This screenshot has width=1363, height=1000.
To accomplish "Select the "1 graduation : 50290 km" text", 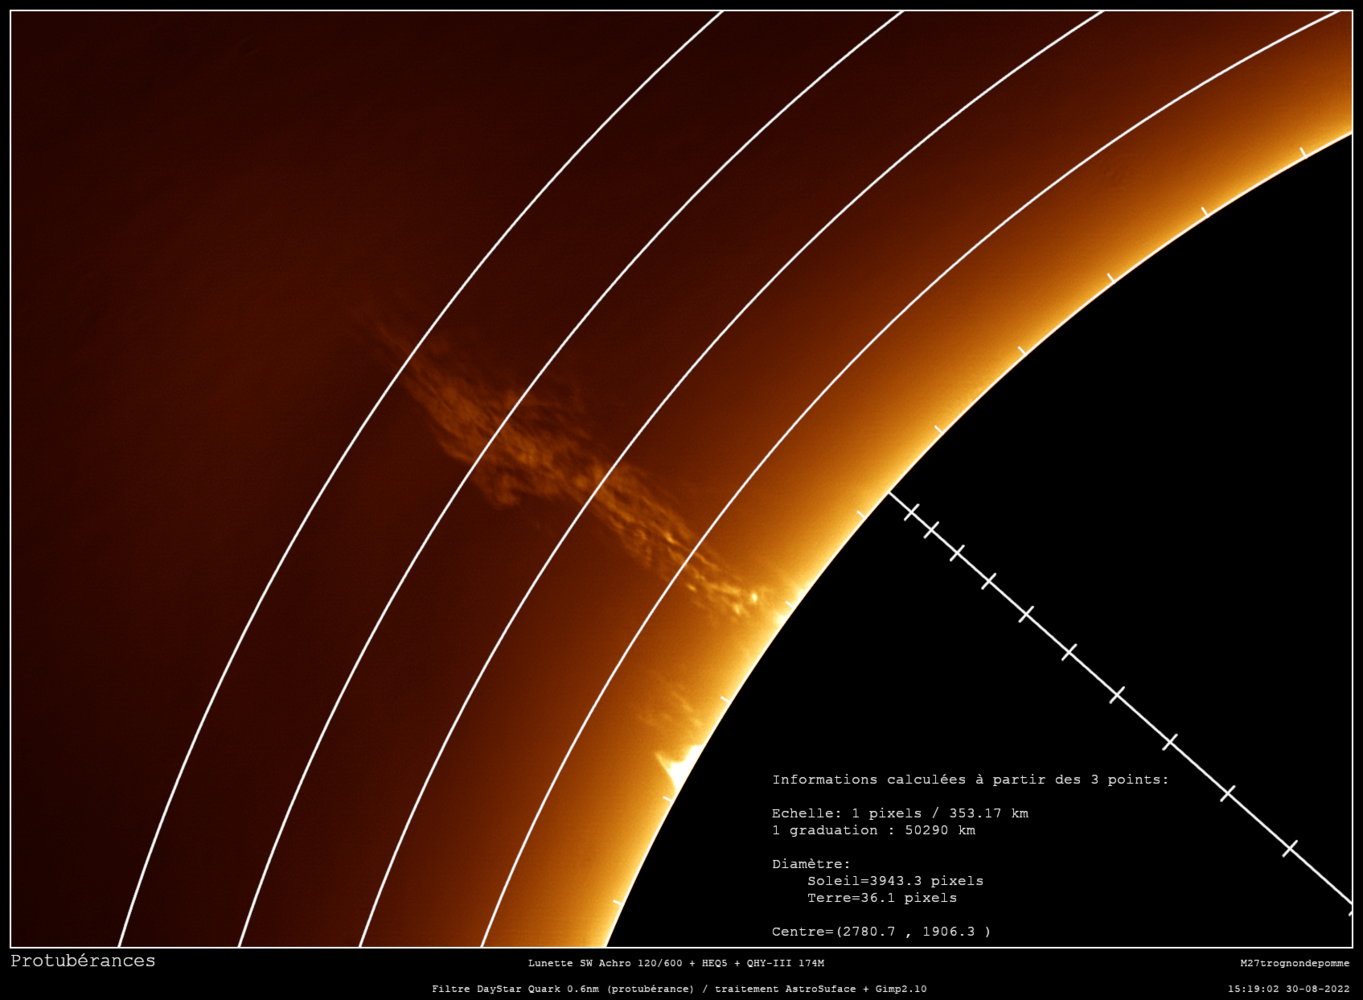I will click(x=874, y=831).
